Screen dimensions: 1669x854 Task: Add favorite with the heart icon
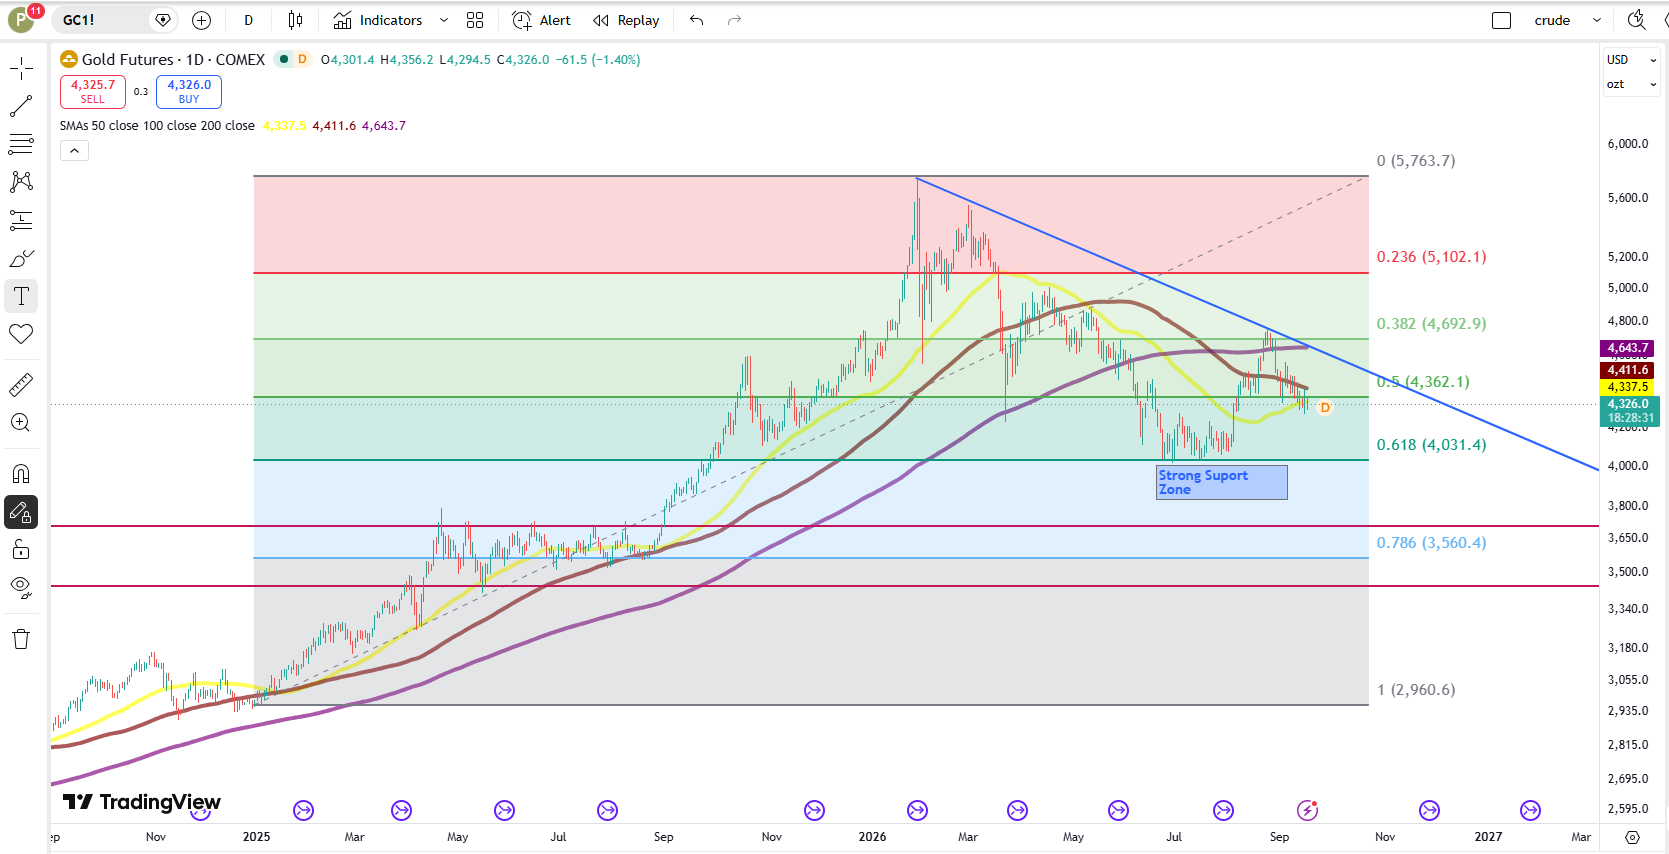[21, 334]
